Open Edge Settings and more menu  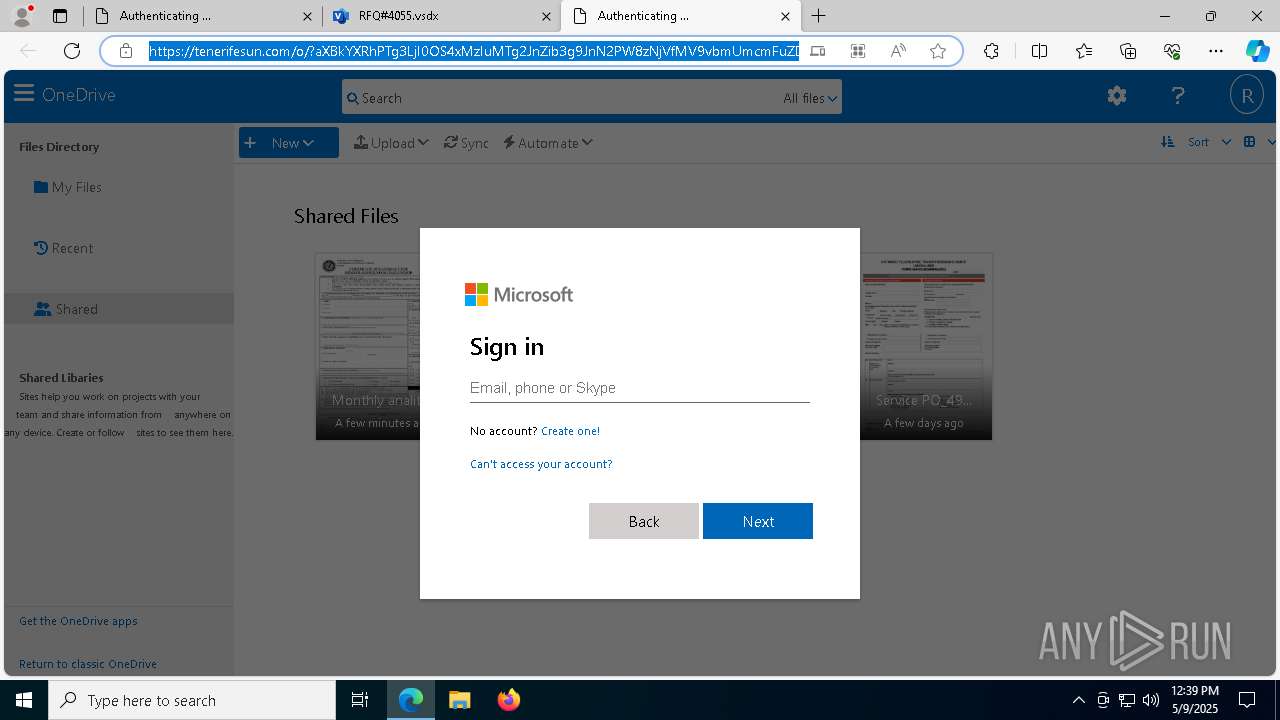tap(1216, 51)
